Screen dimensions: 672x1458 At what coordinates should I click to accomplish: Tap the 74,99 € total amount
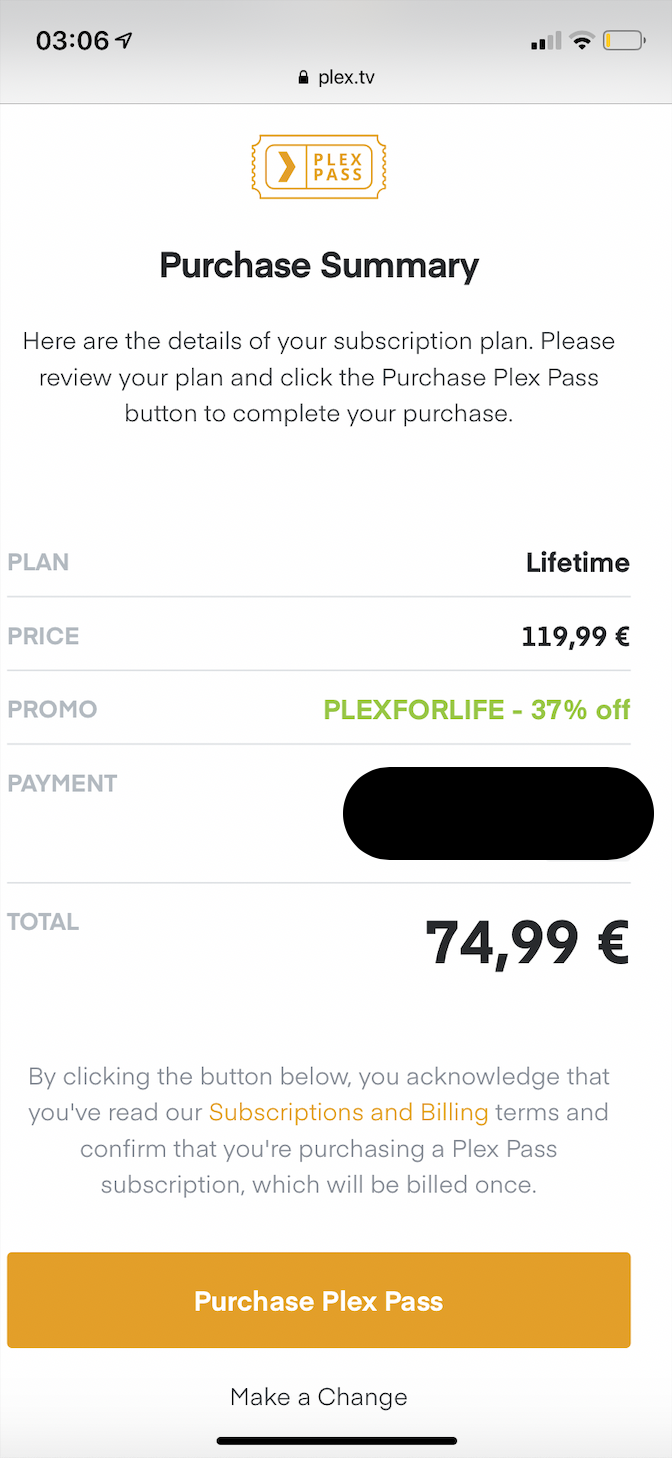point(527,943)
